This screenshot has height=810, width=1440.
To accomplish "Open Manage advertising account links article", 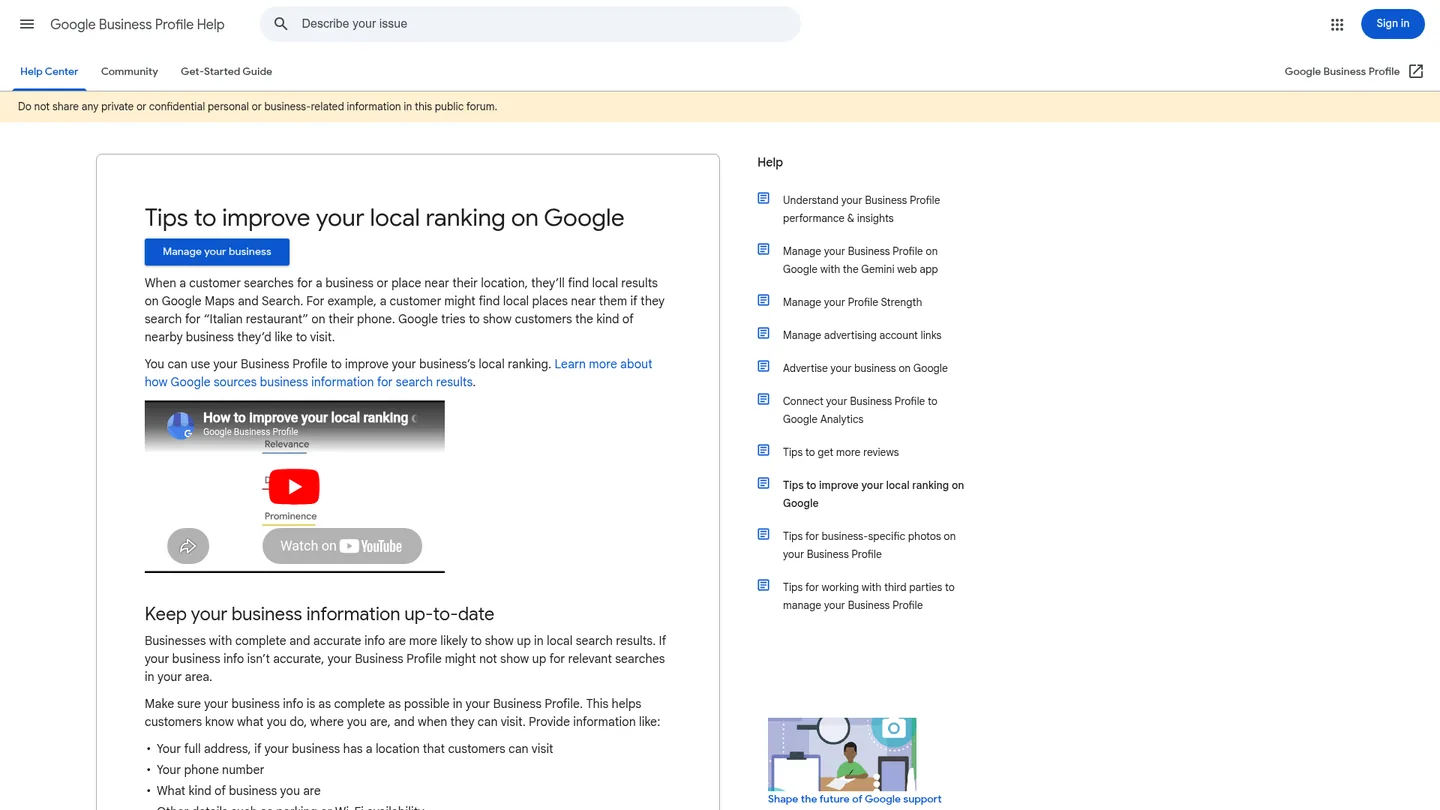I will click(x=862, y=335).
